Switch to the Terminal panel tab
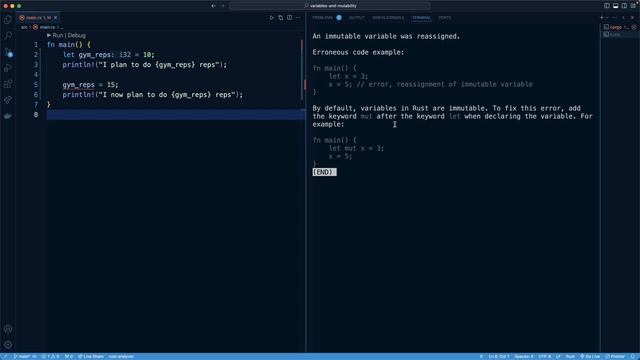The width and height of the screenshot is (640, 360). coord(421,18)
